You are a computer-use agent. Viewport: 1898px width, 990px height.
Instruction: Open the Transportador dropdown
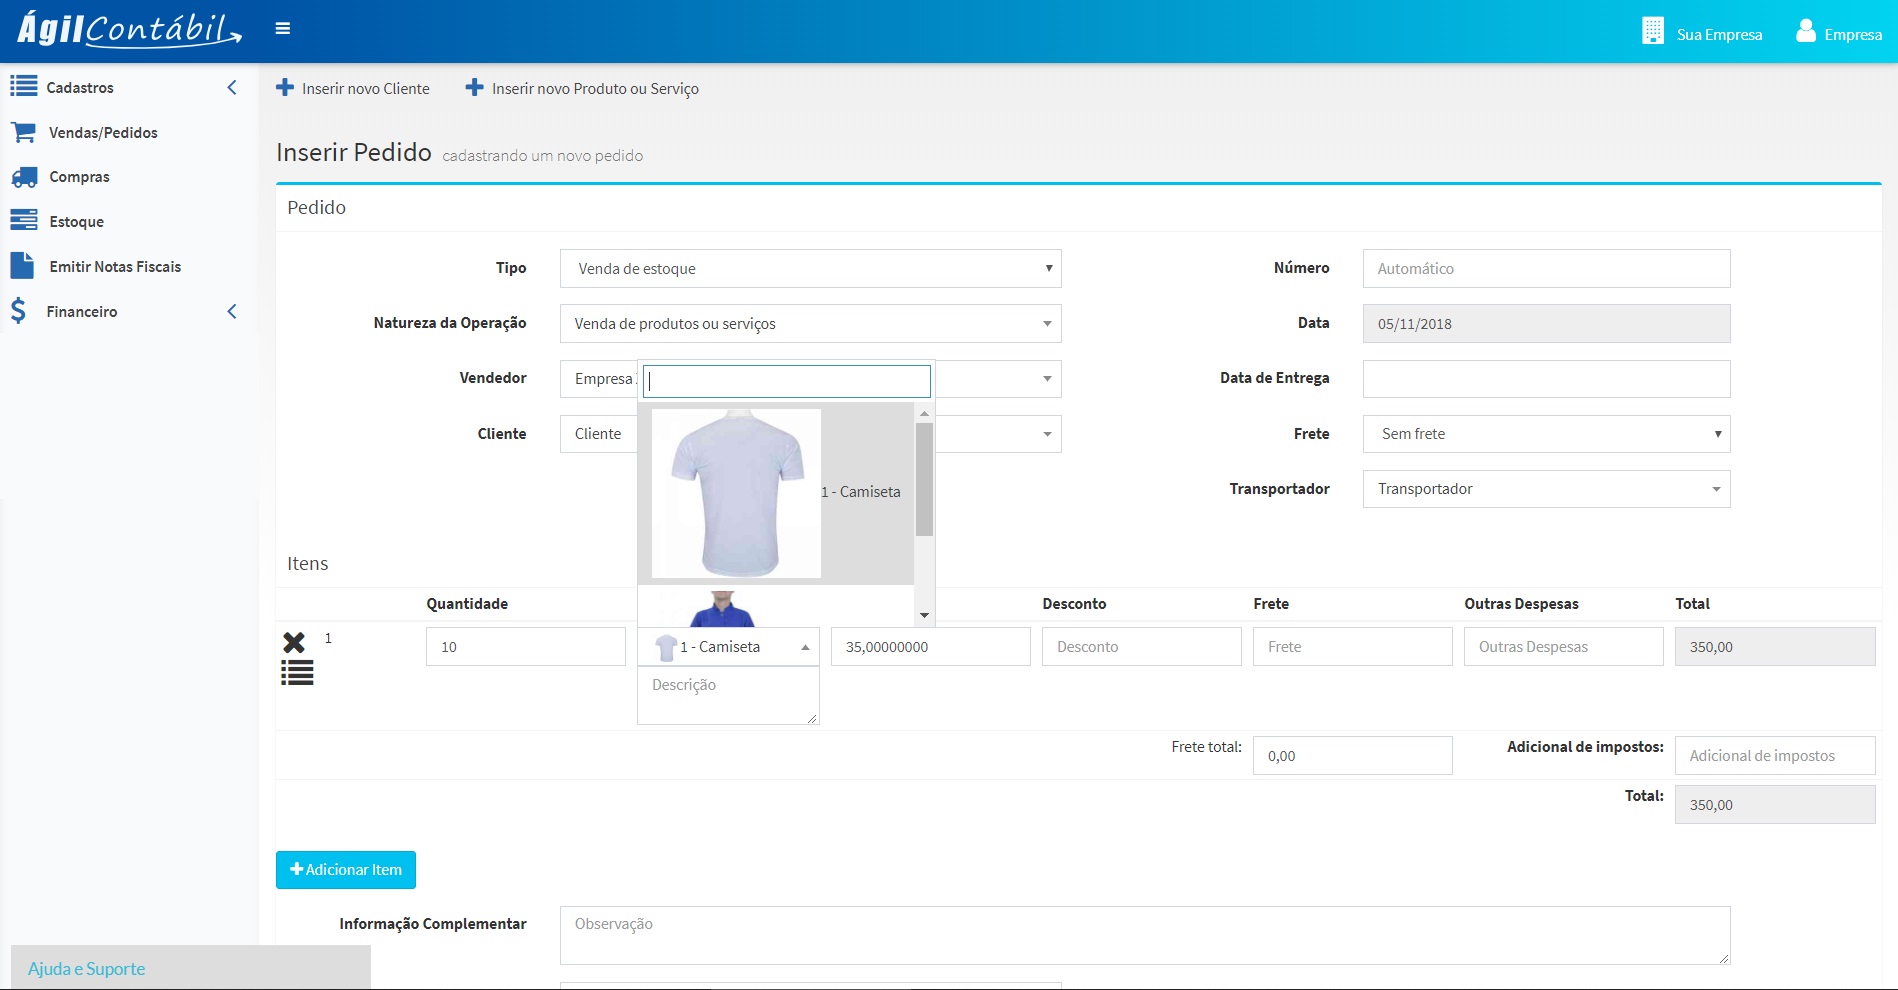[1546, 489]
